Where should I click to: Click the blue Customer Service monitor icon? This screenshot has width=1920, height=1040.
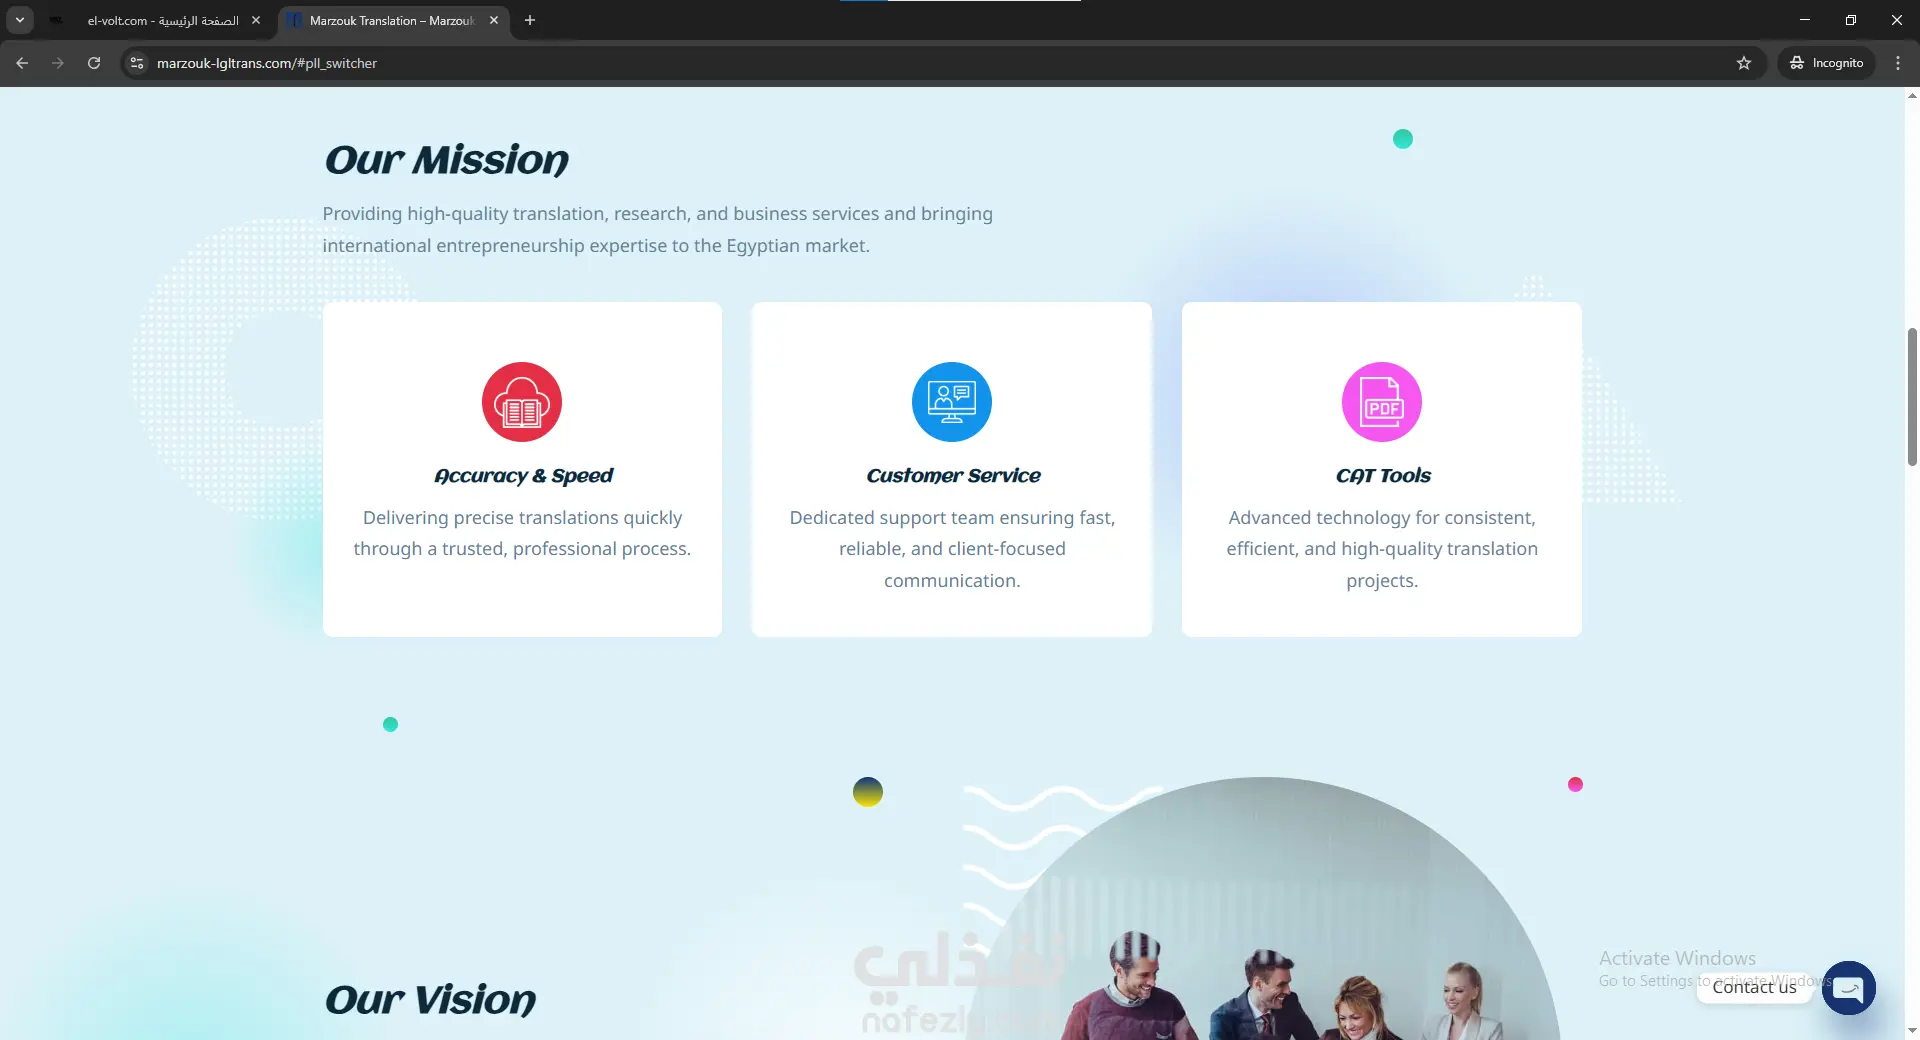[952, 402]
